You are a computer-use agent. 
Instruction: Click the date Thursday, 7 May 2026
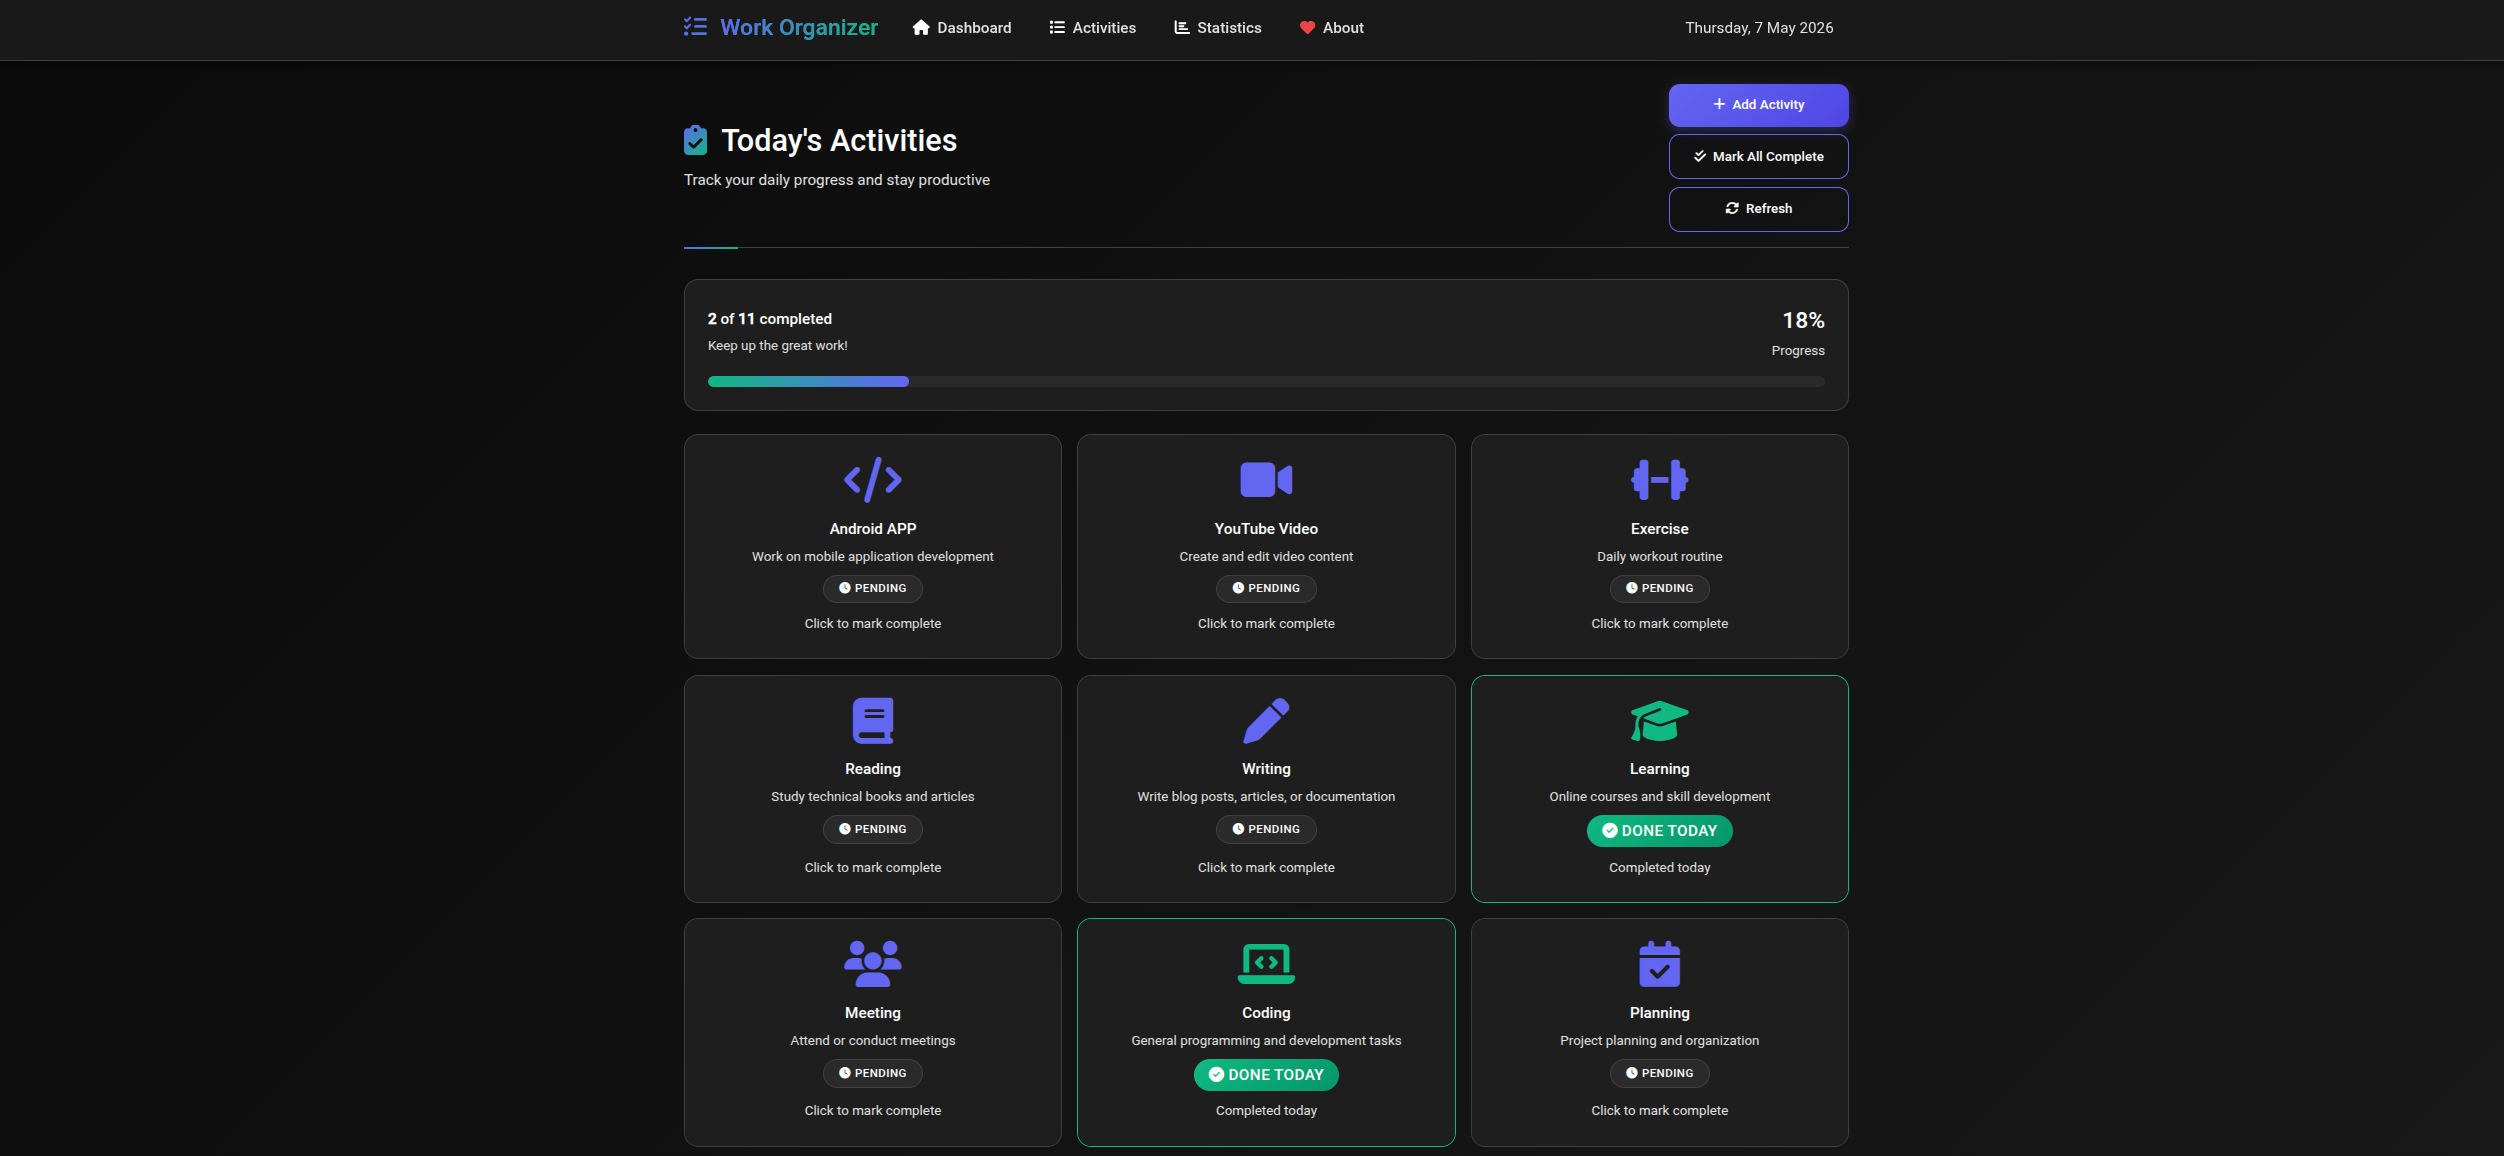(x=1759, y=28)
